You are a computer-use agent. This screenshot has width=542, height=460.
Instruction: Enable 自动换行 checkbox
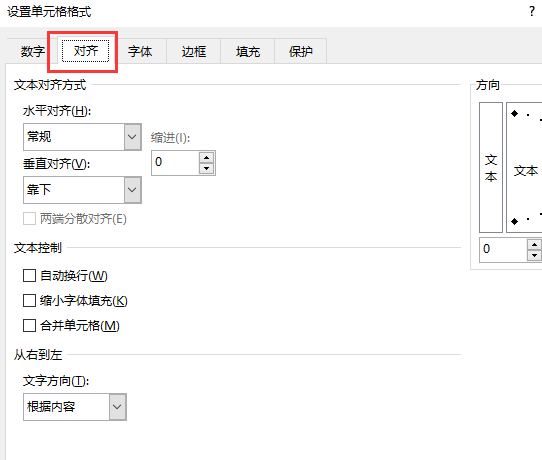point(29,276)
